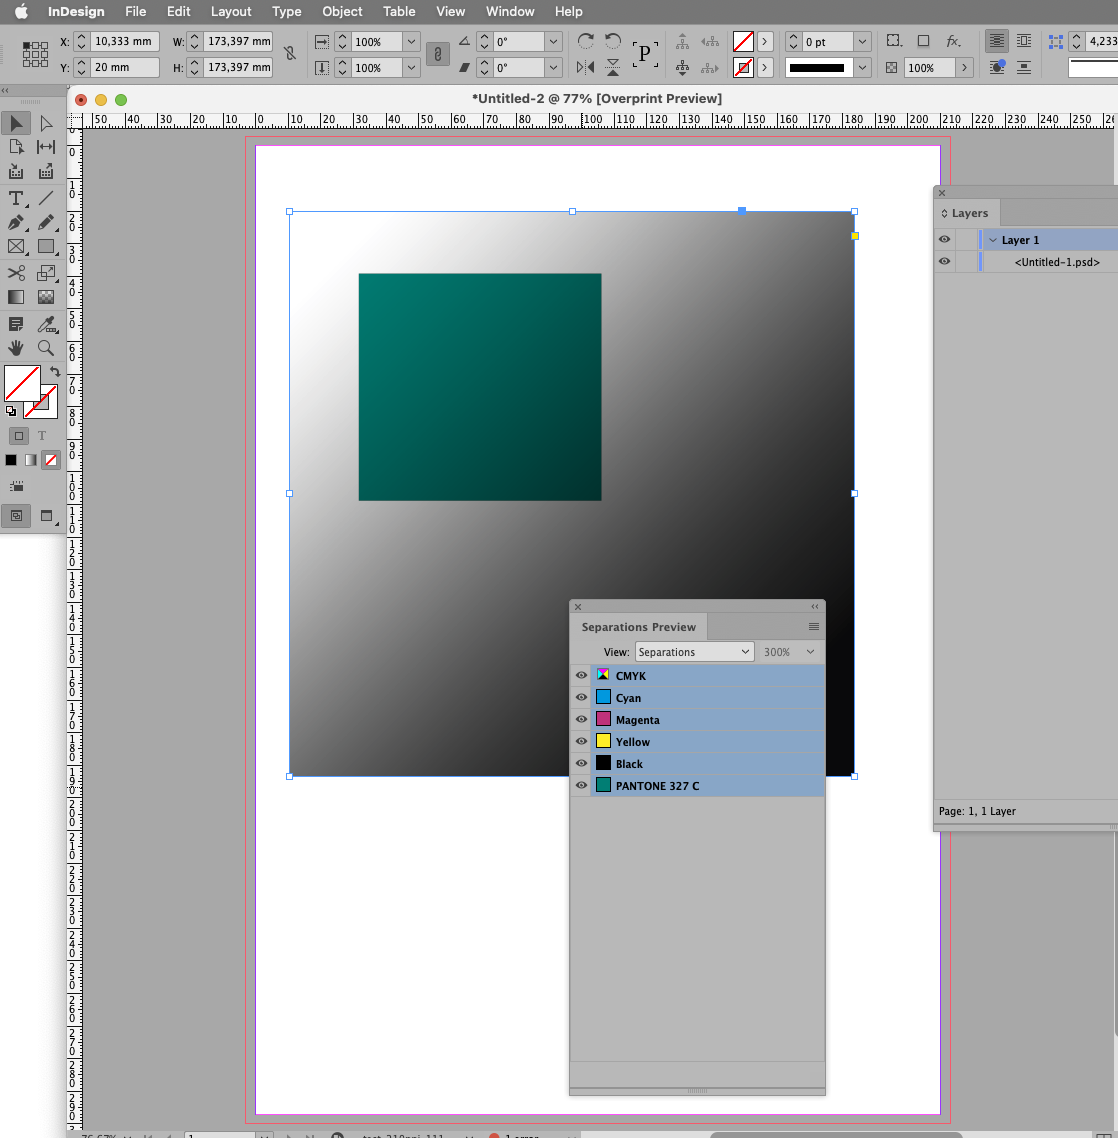Open the Separations View dropdown
The image size is (1118, 1138).
(x=694, y=652)
